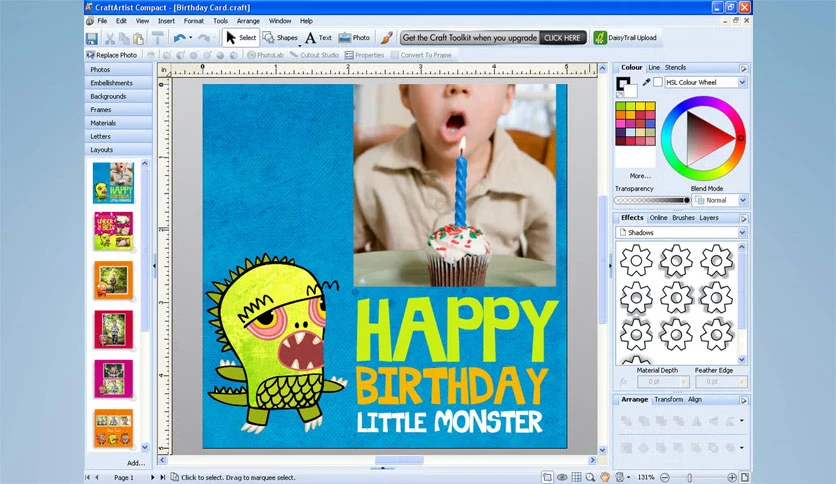This screenshot has height=484, width=836.
Task: Click the canvas vertical scrollbar down arrow
Action: (602, 450)
